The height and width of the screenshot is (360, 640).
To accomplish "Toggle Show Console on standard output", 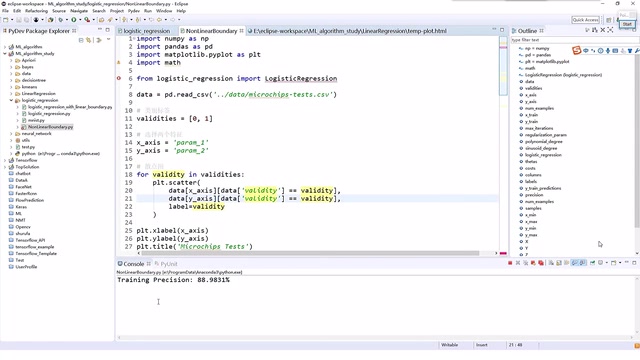I will click(x=575, y=263).
